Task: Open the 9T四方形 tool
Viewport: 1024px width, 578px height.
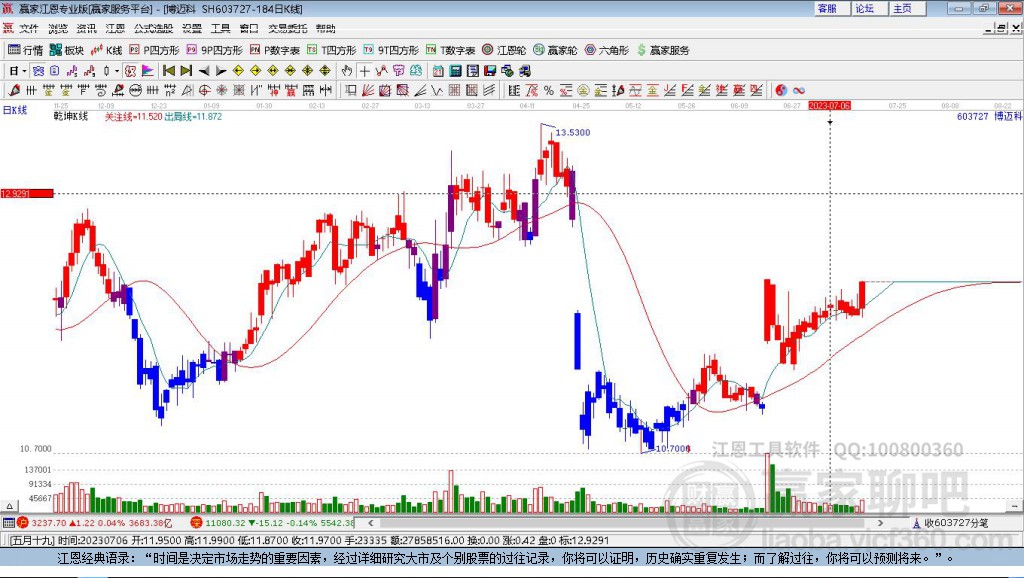Action: (x=391, y=50)
